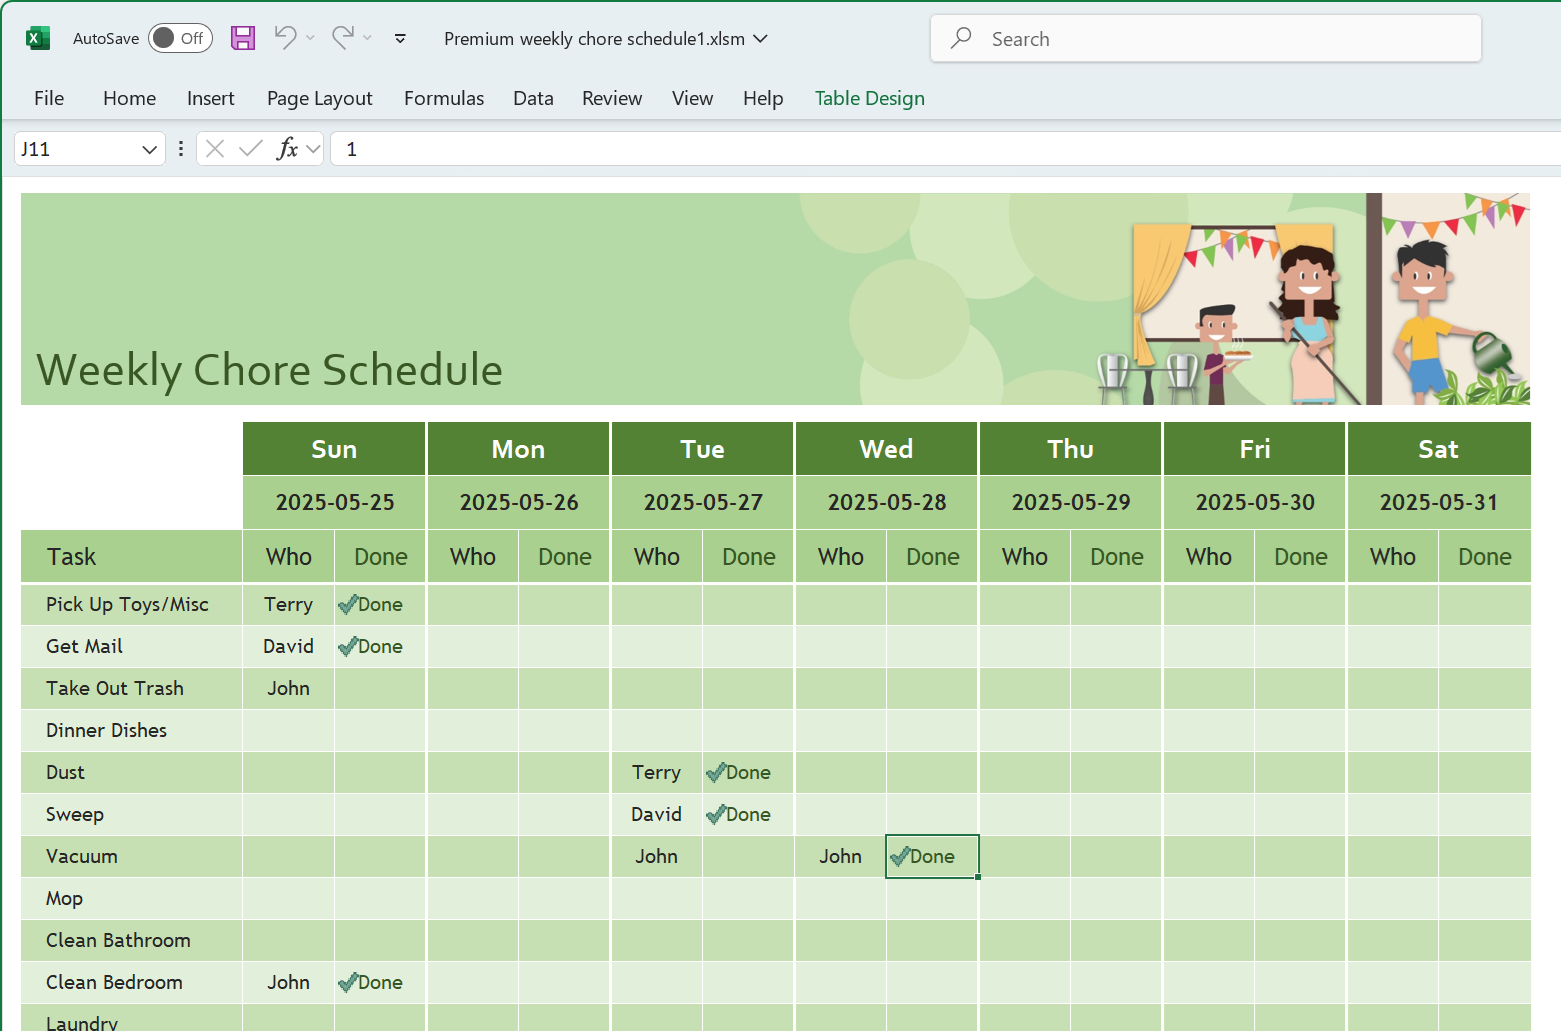The image size is (1561, 1031).
Task: Expand the Name Box dropdown
Action: (150, 149)
